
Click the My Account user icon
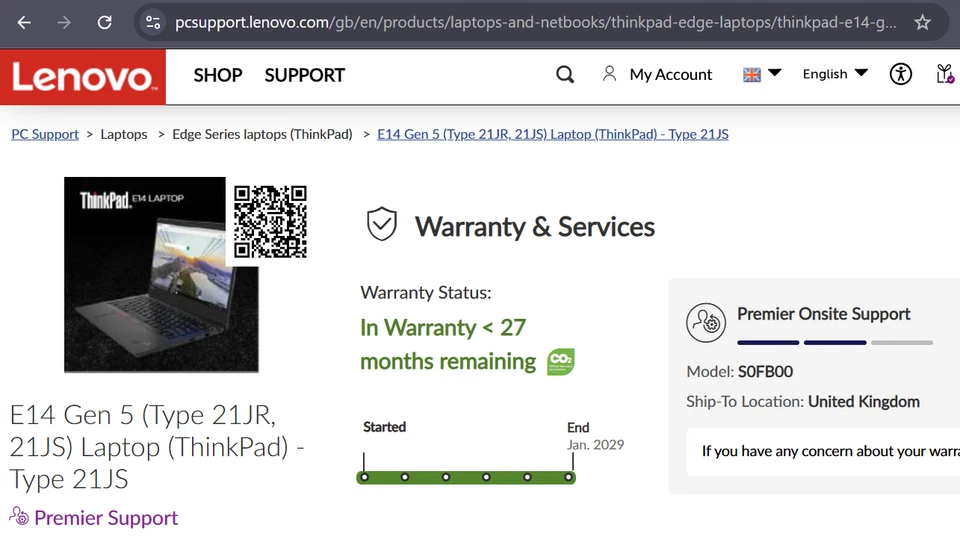(609, 74)
